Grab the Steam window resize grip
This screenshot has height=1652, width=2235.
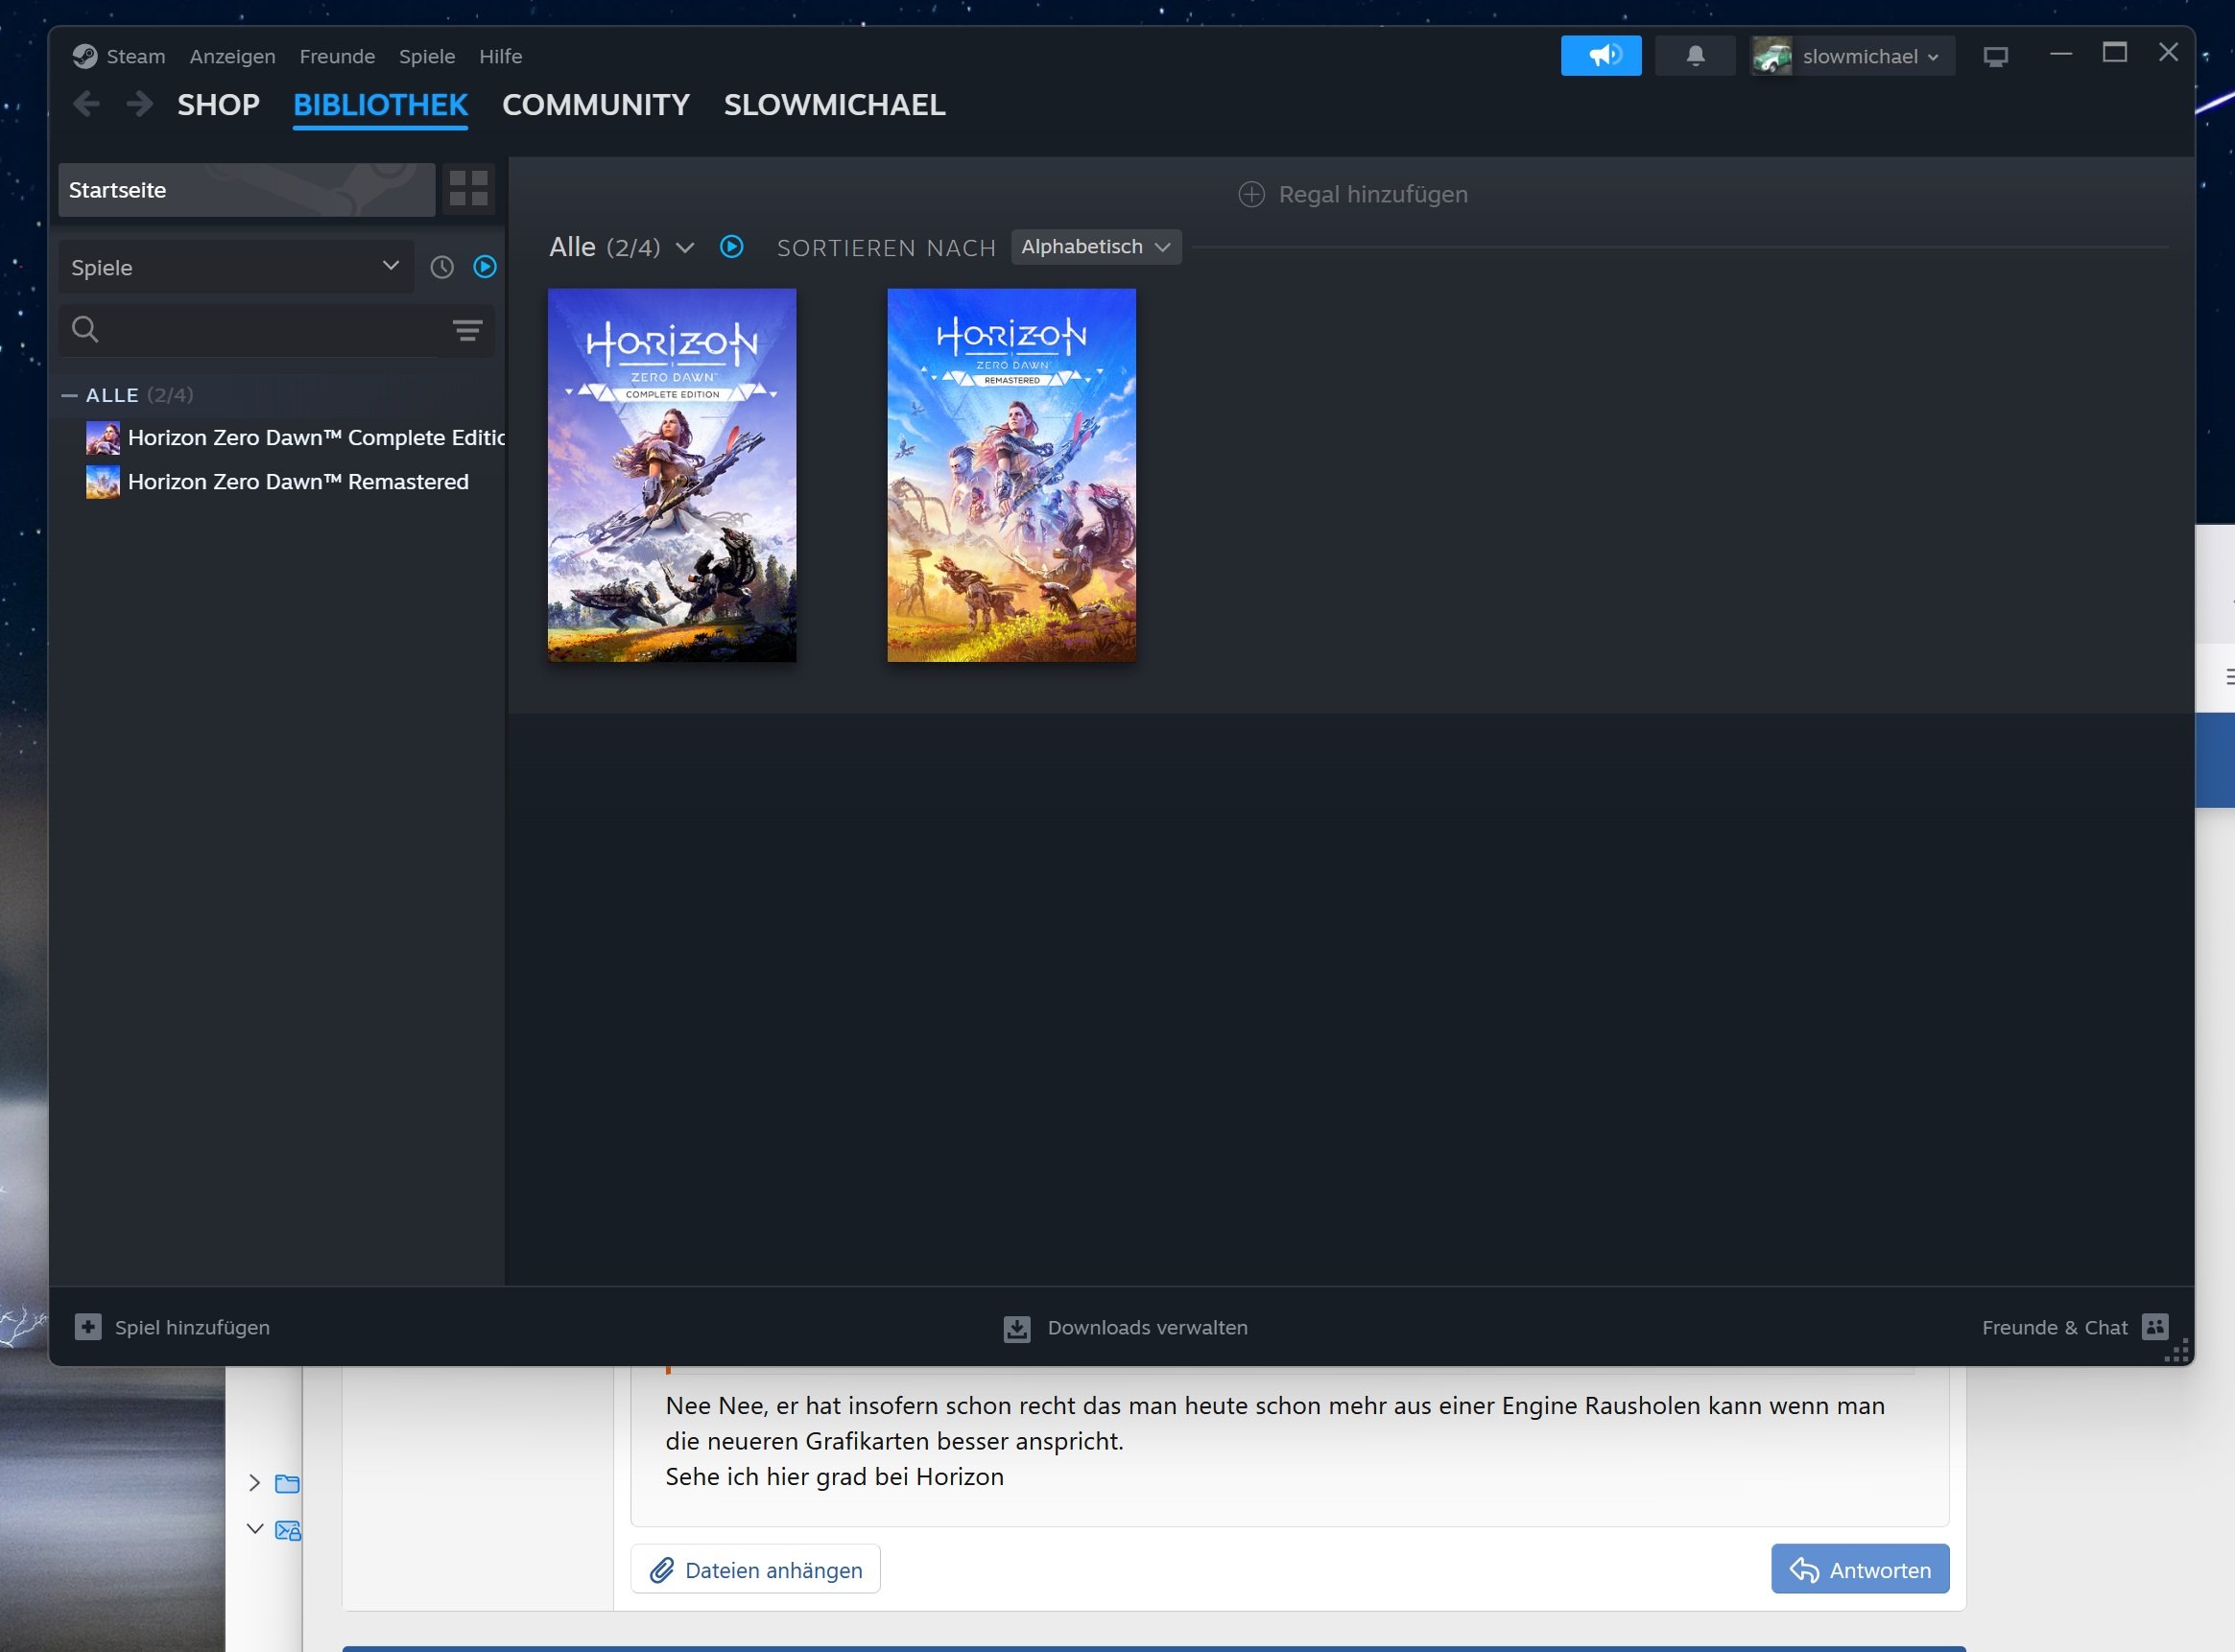tap(2177, 1350)
